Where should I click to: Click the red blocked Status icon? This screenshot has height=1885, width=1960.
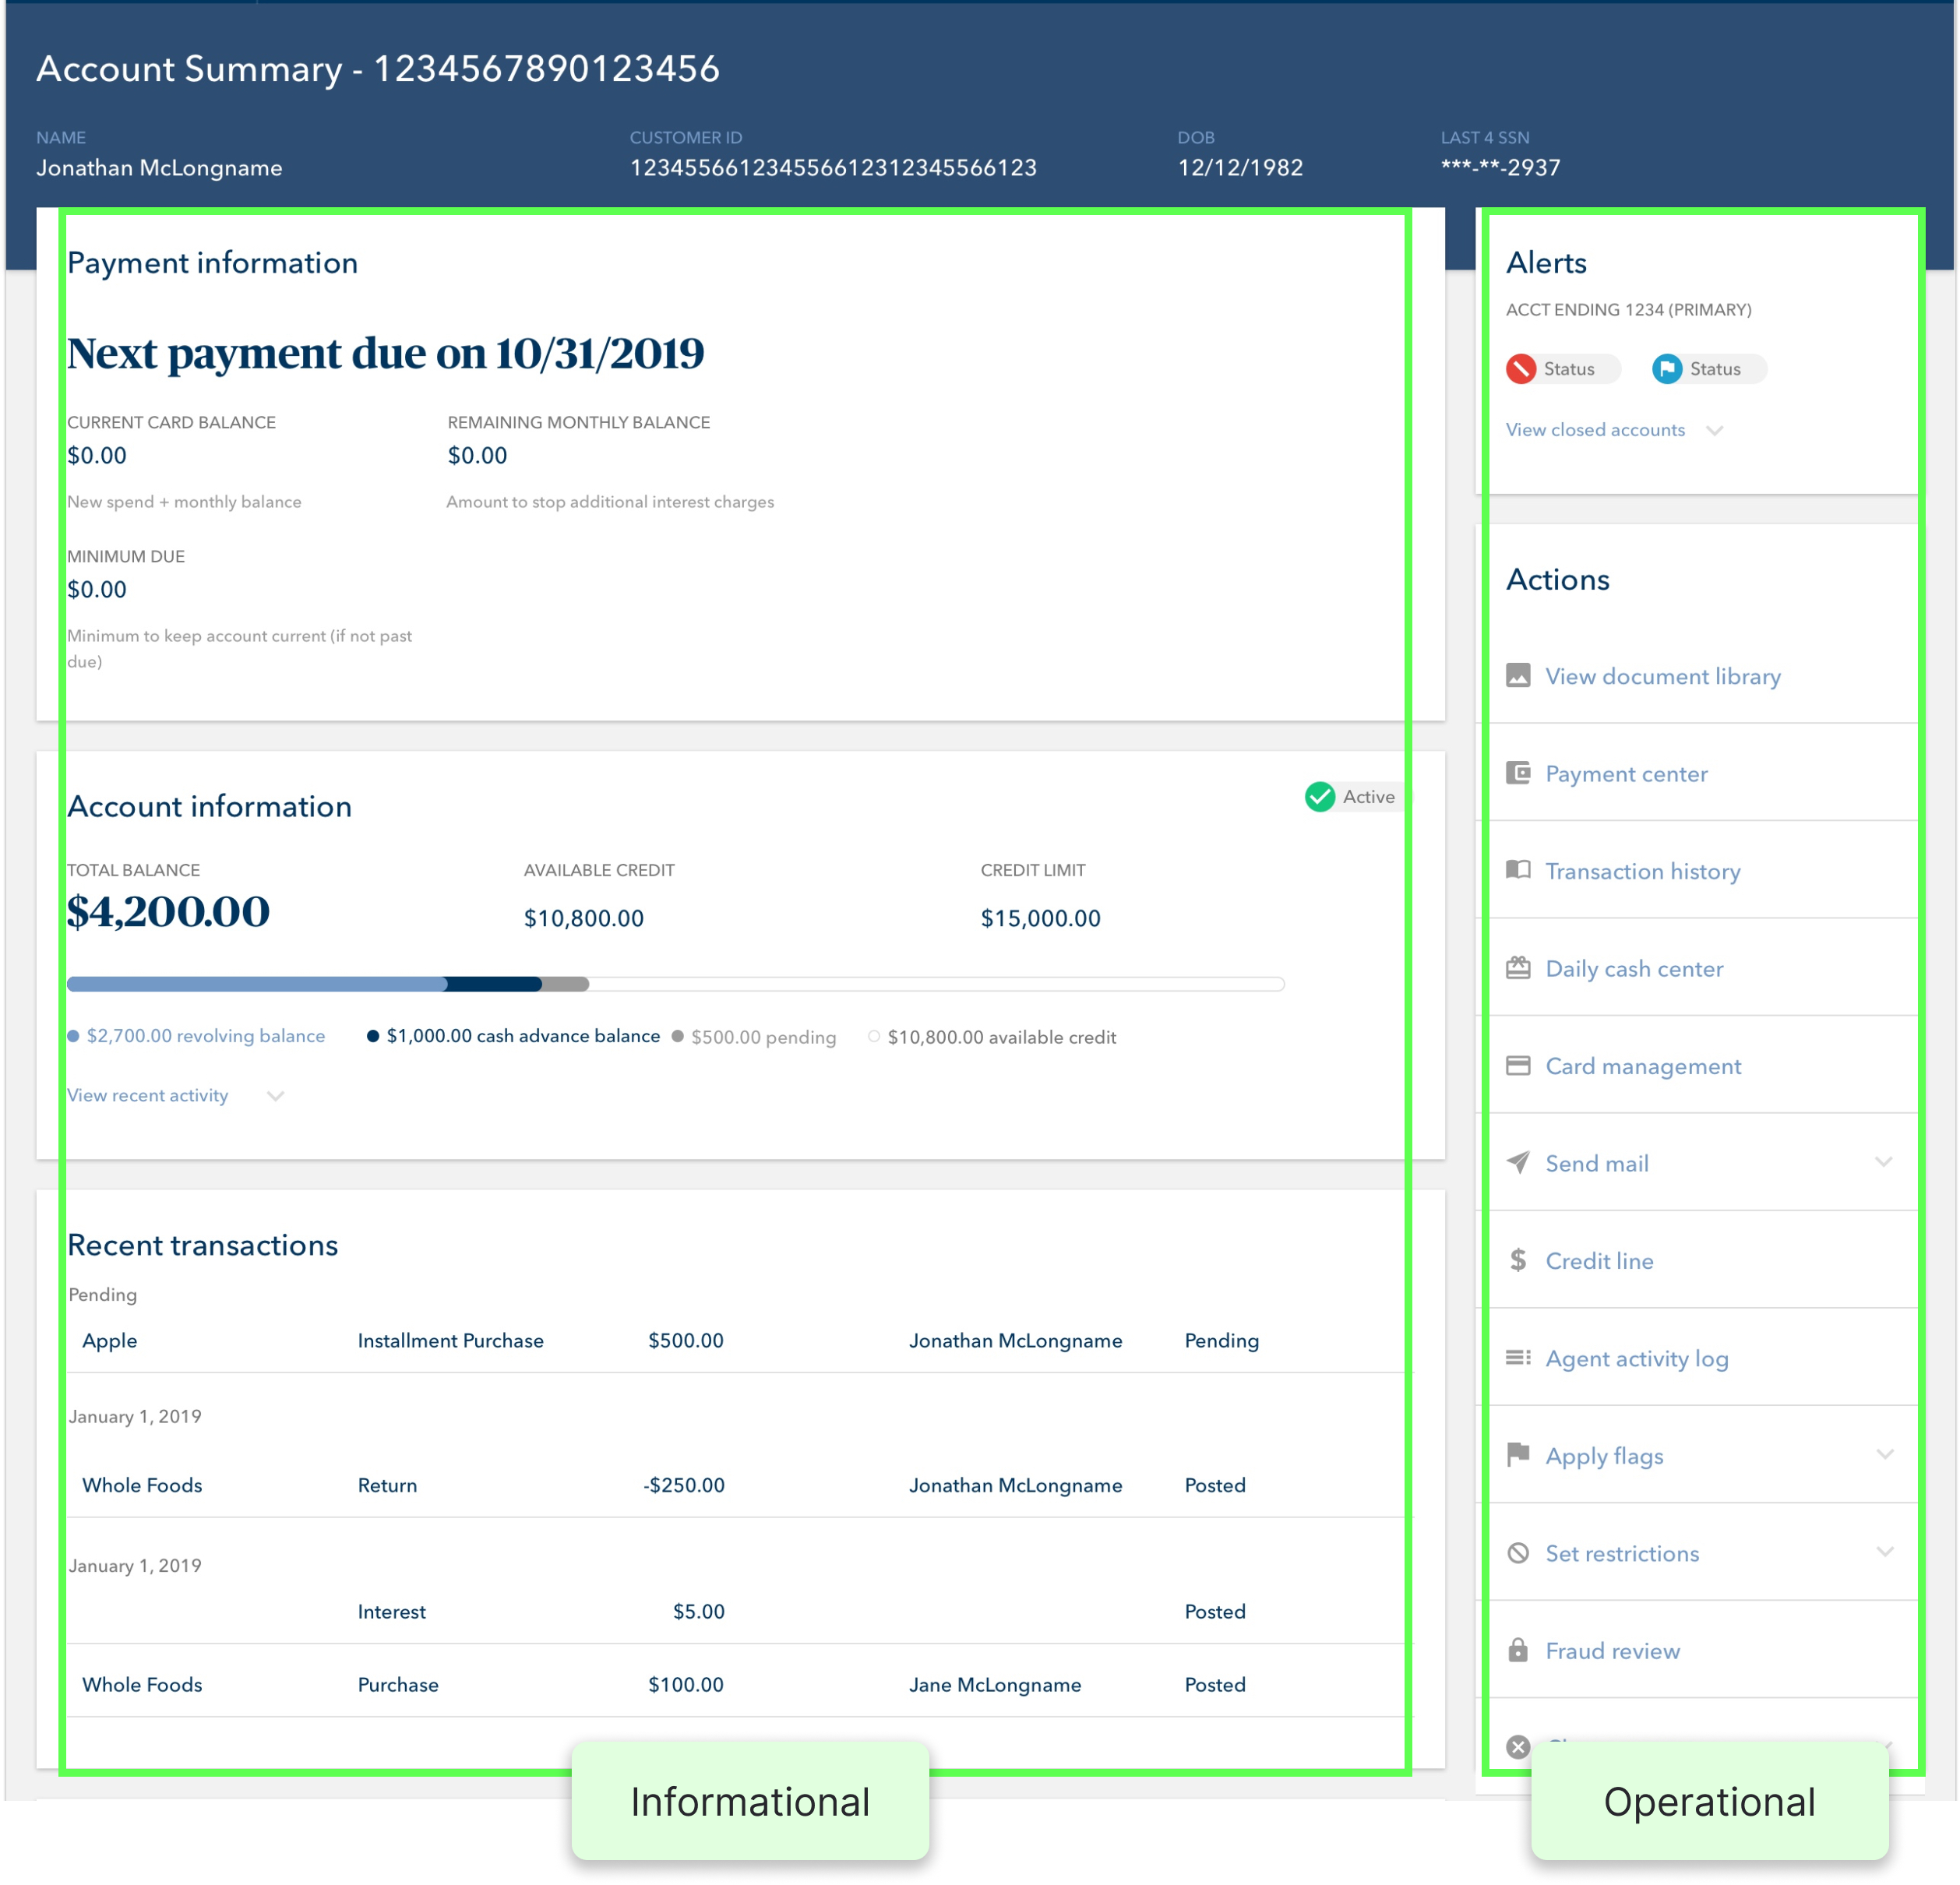pos(1520,369)
